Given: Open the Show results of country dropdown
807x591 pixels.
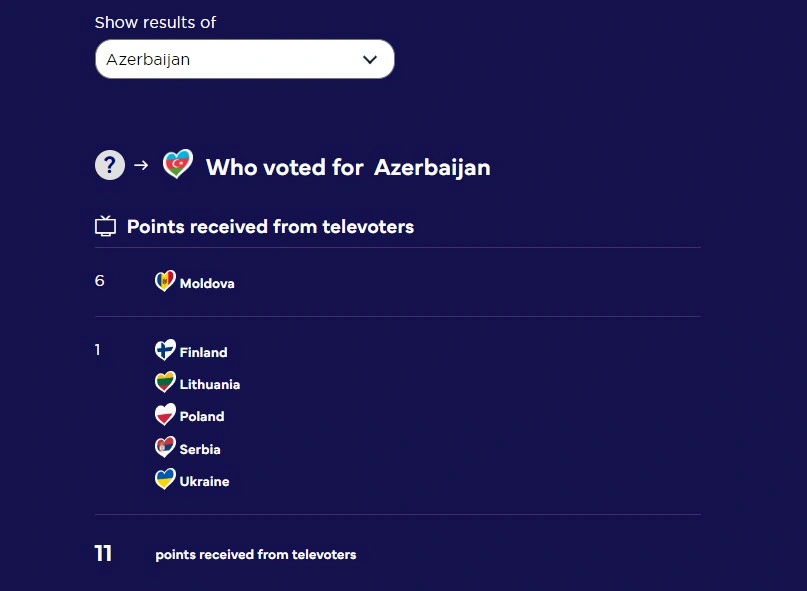Looking at the screenshot, I should click(x=244, y=59).
